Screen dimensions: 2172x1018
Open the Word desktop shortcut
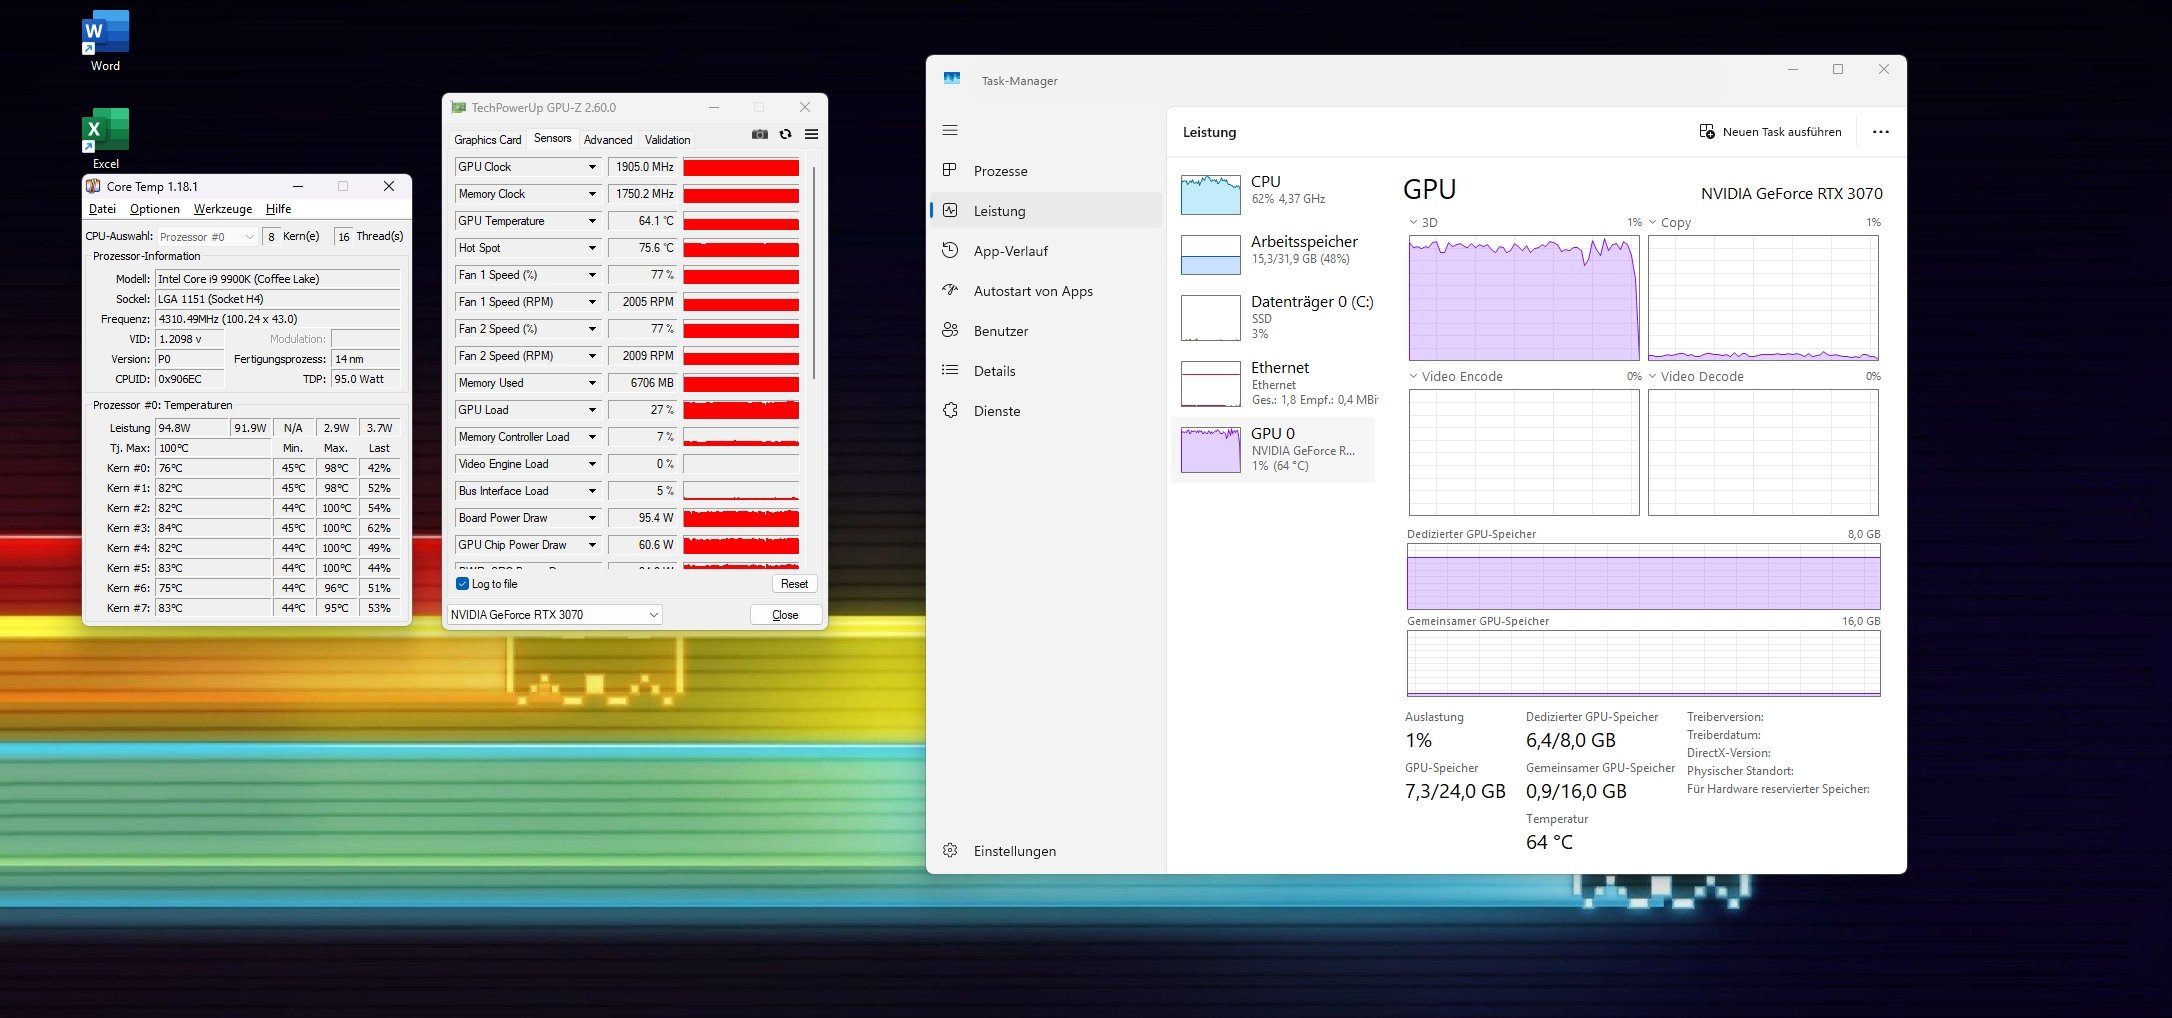point(105,41)
